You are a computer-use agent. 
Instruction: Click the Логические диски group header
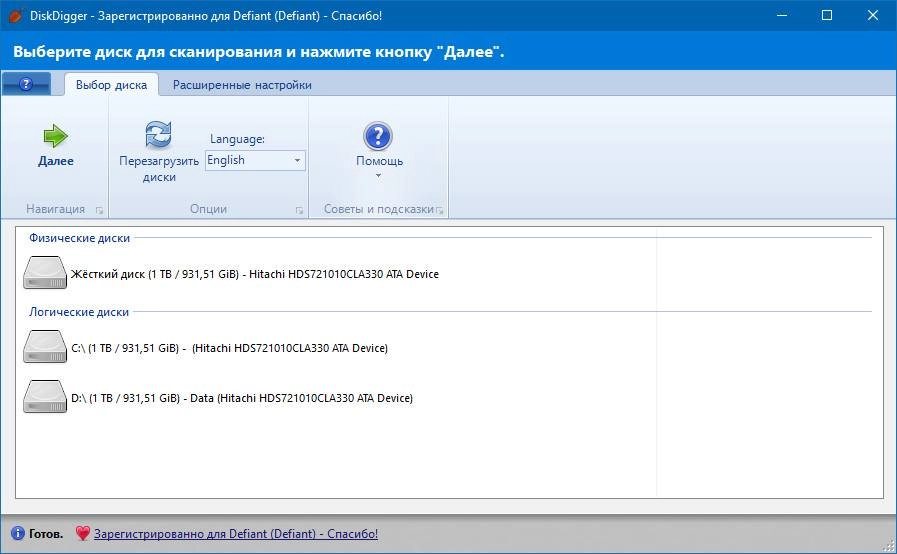(x=79, y=312)
